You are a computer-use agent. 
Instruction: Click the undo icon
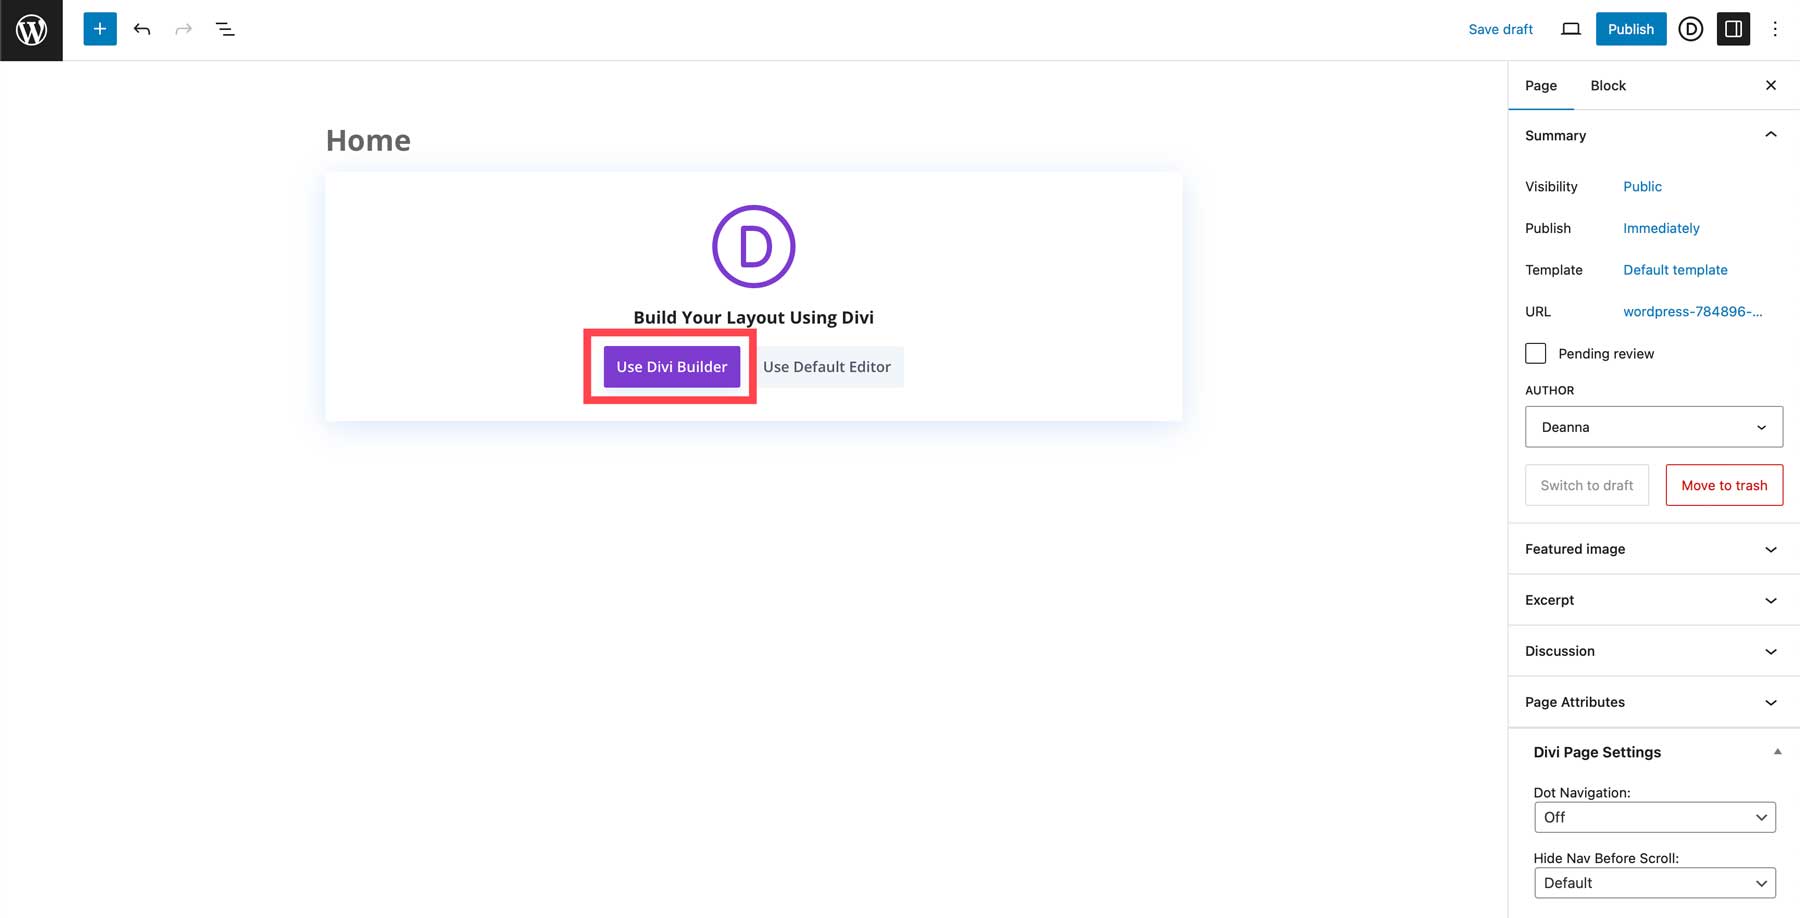pos(141,29)
